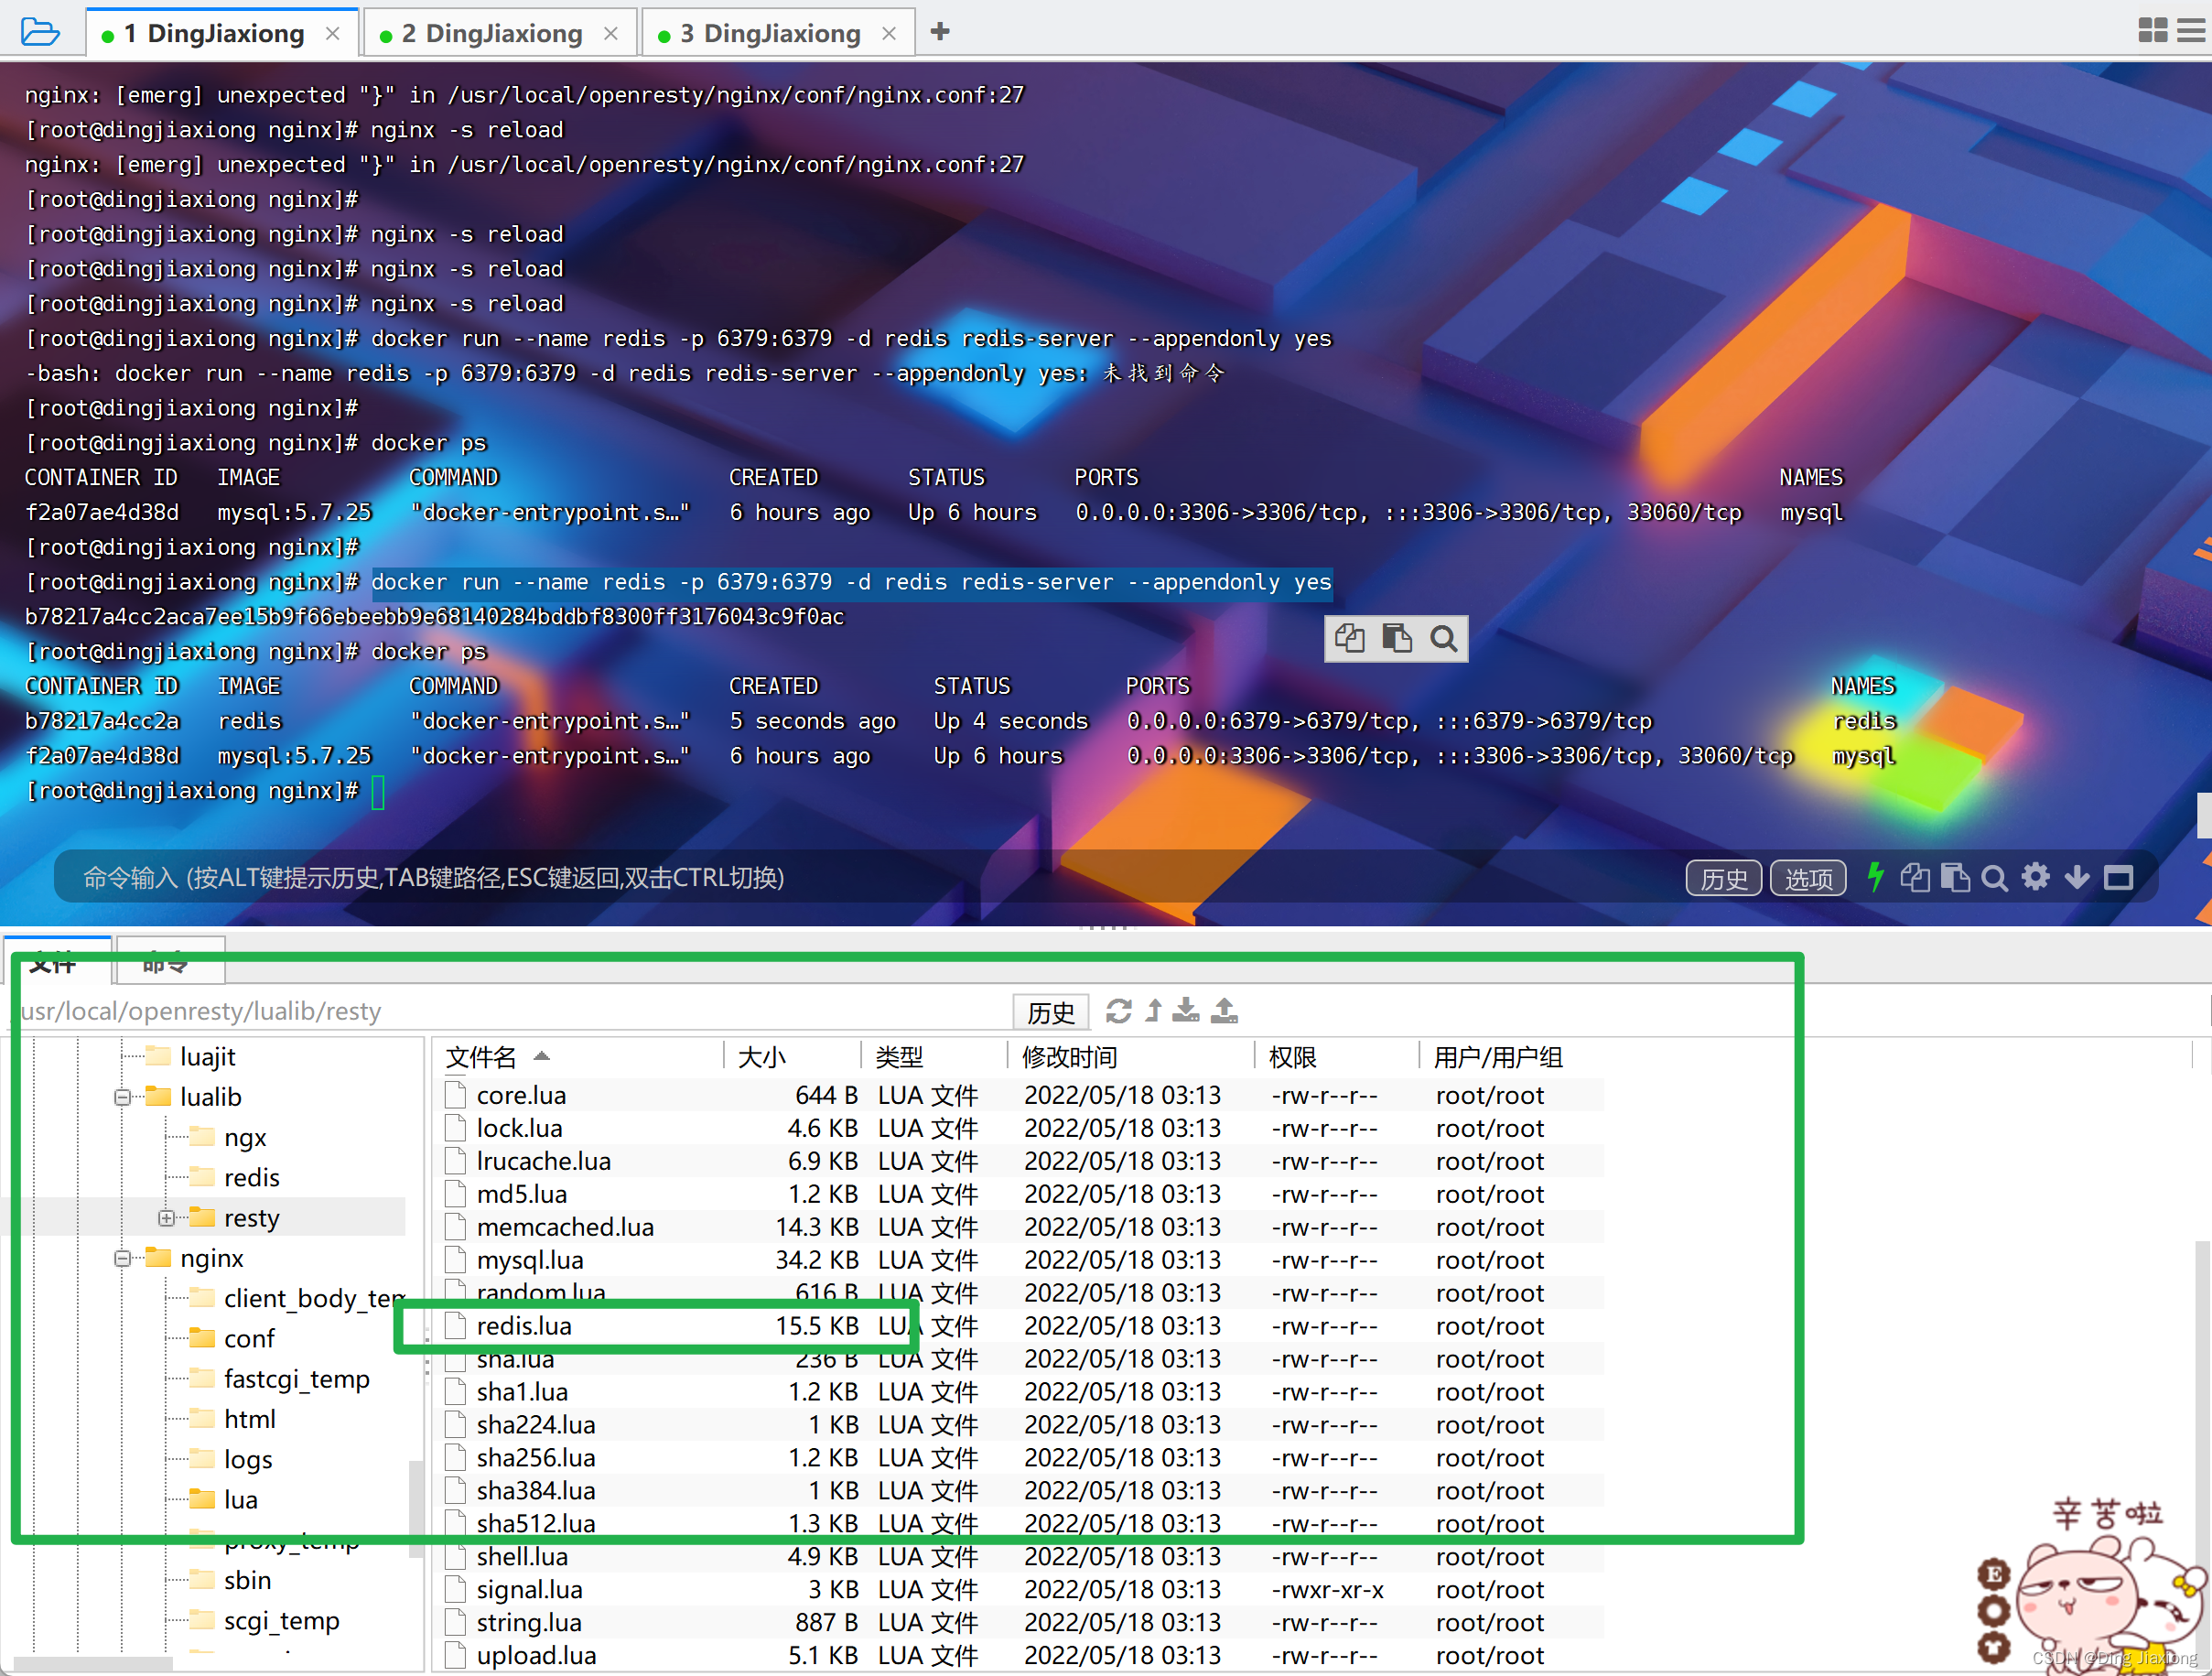Select the sbin folder in the tree

(231, 1581)
